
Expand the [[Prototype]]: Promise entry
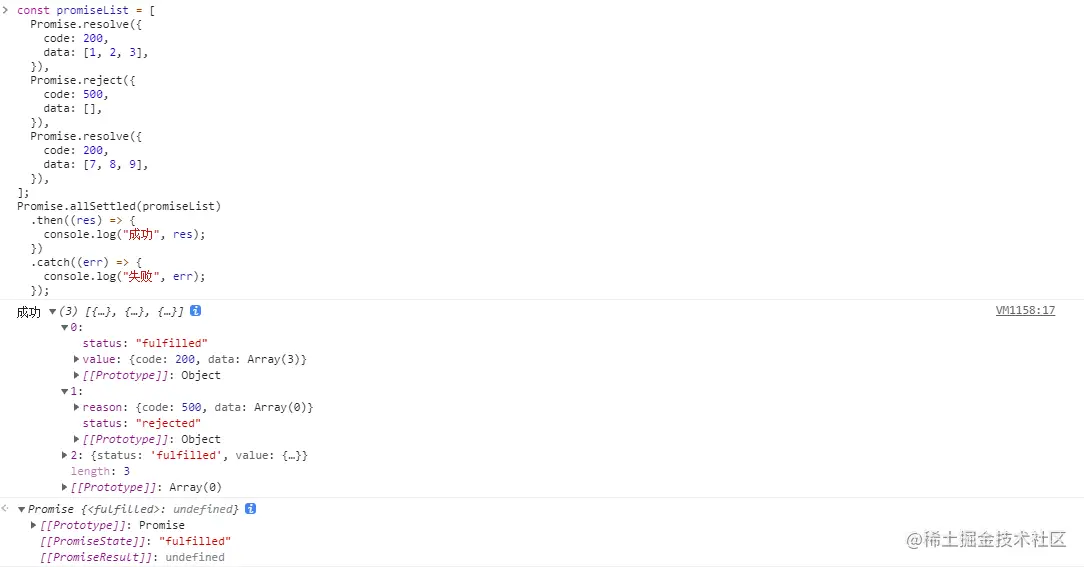(34, 525)
